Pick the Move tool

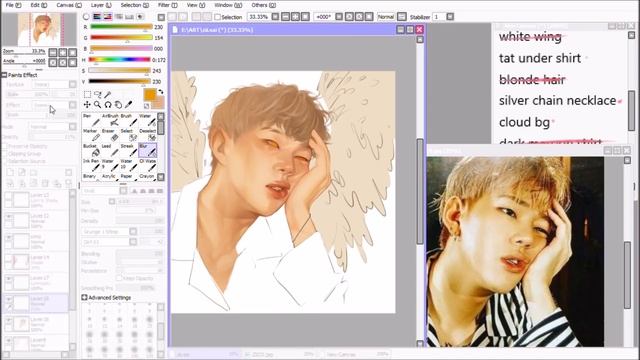[87, 105]
